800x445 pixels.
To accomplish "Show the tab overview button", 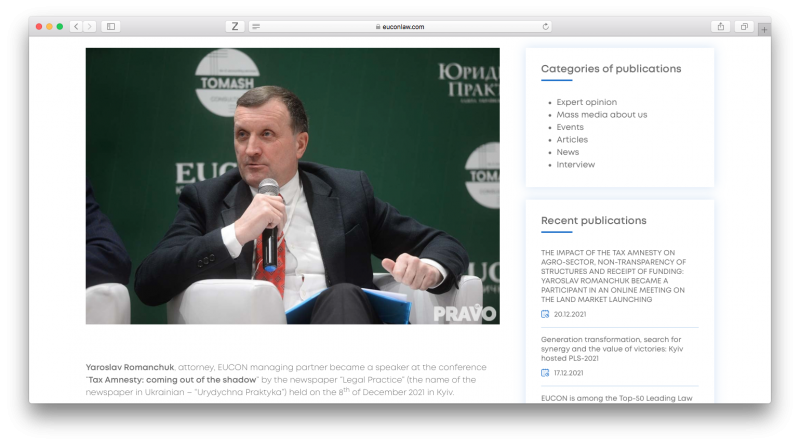I will coord(744,27).
